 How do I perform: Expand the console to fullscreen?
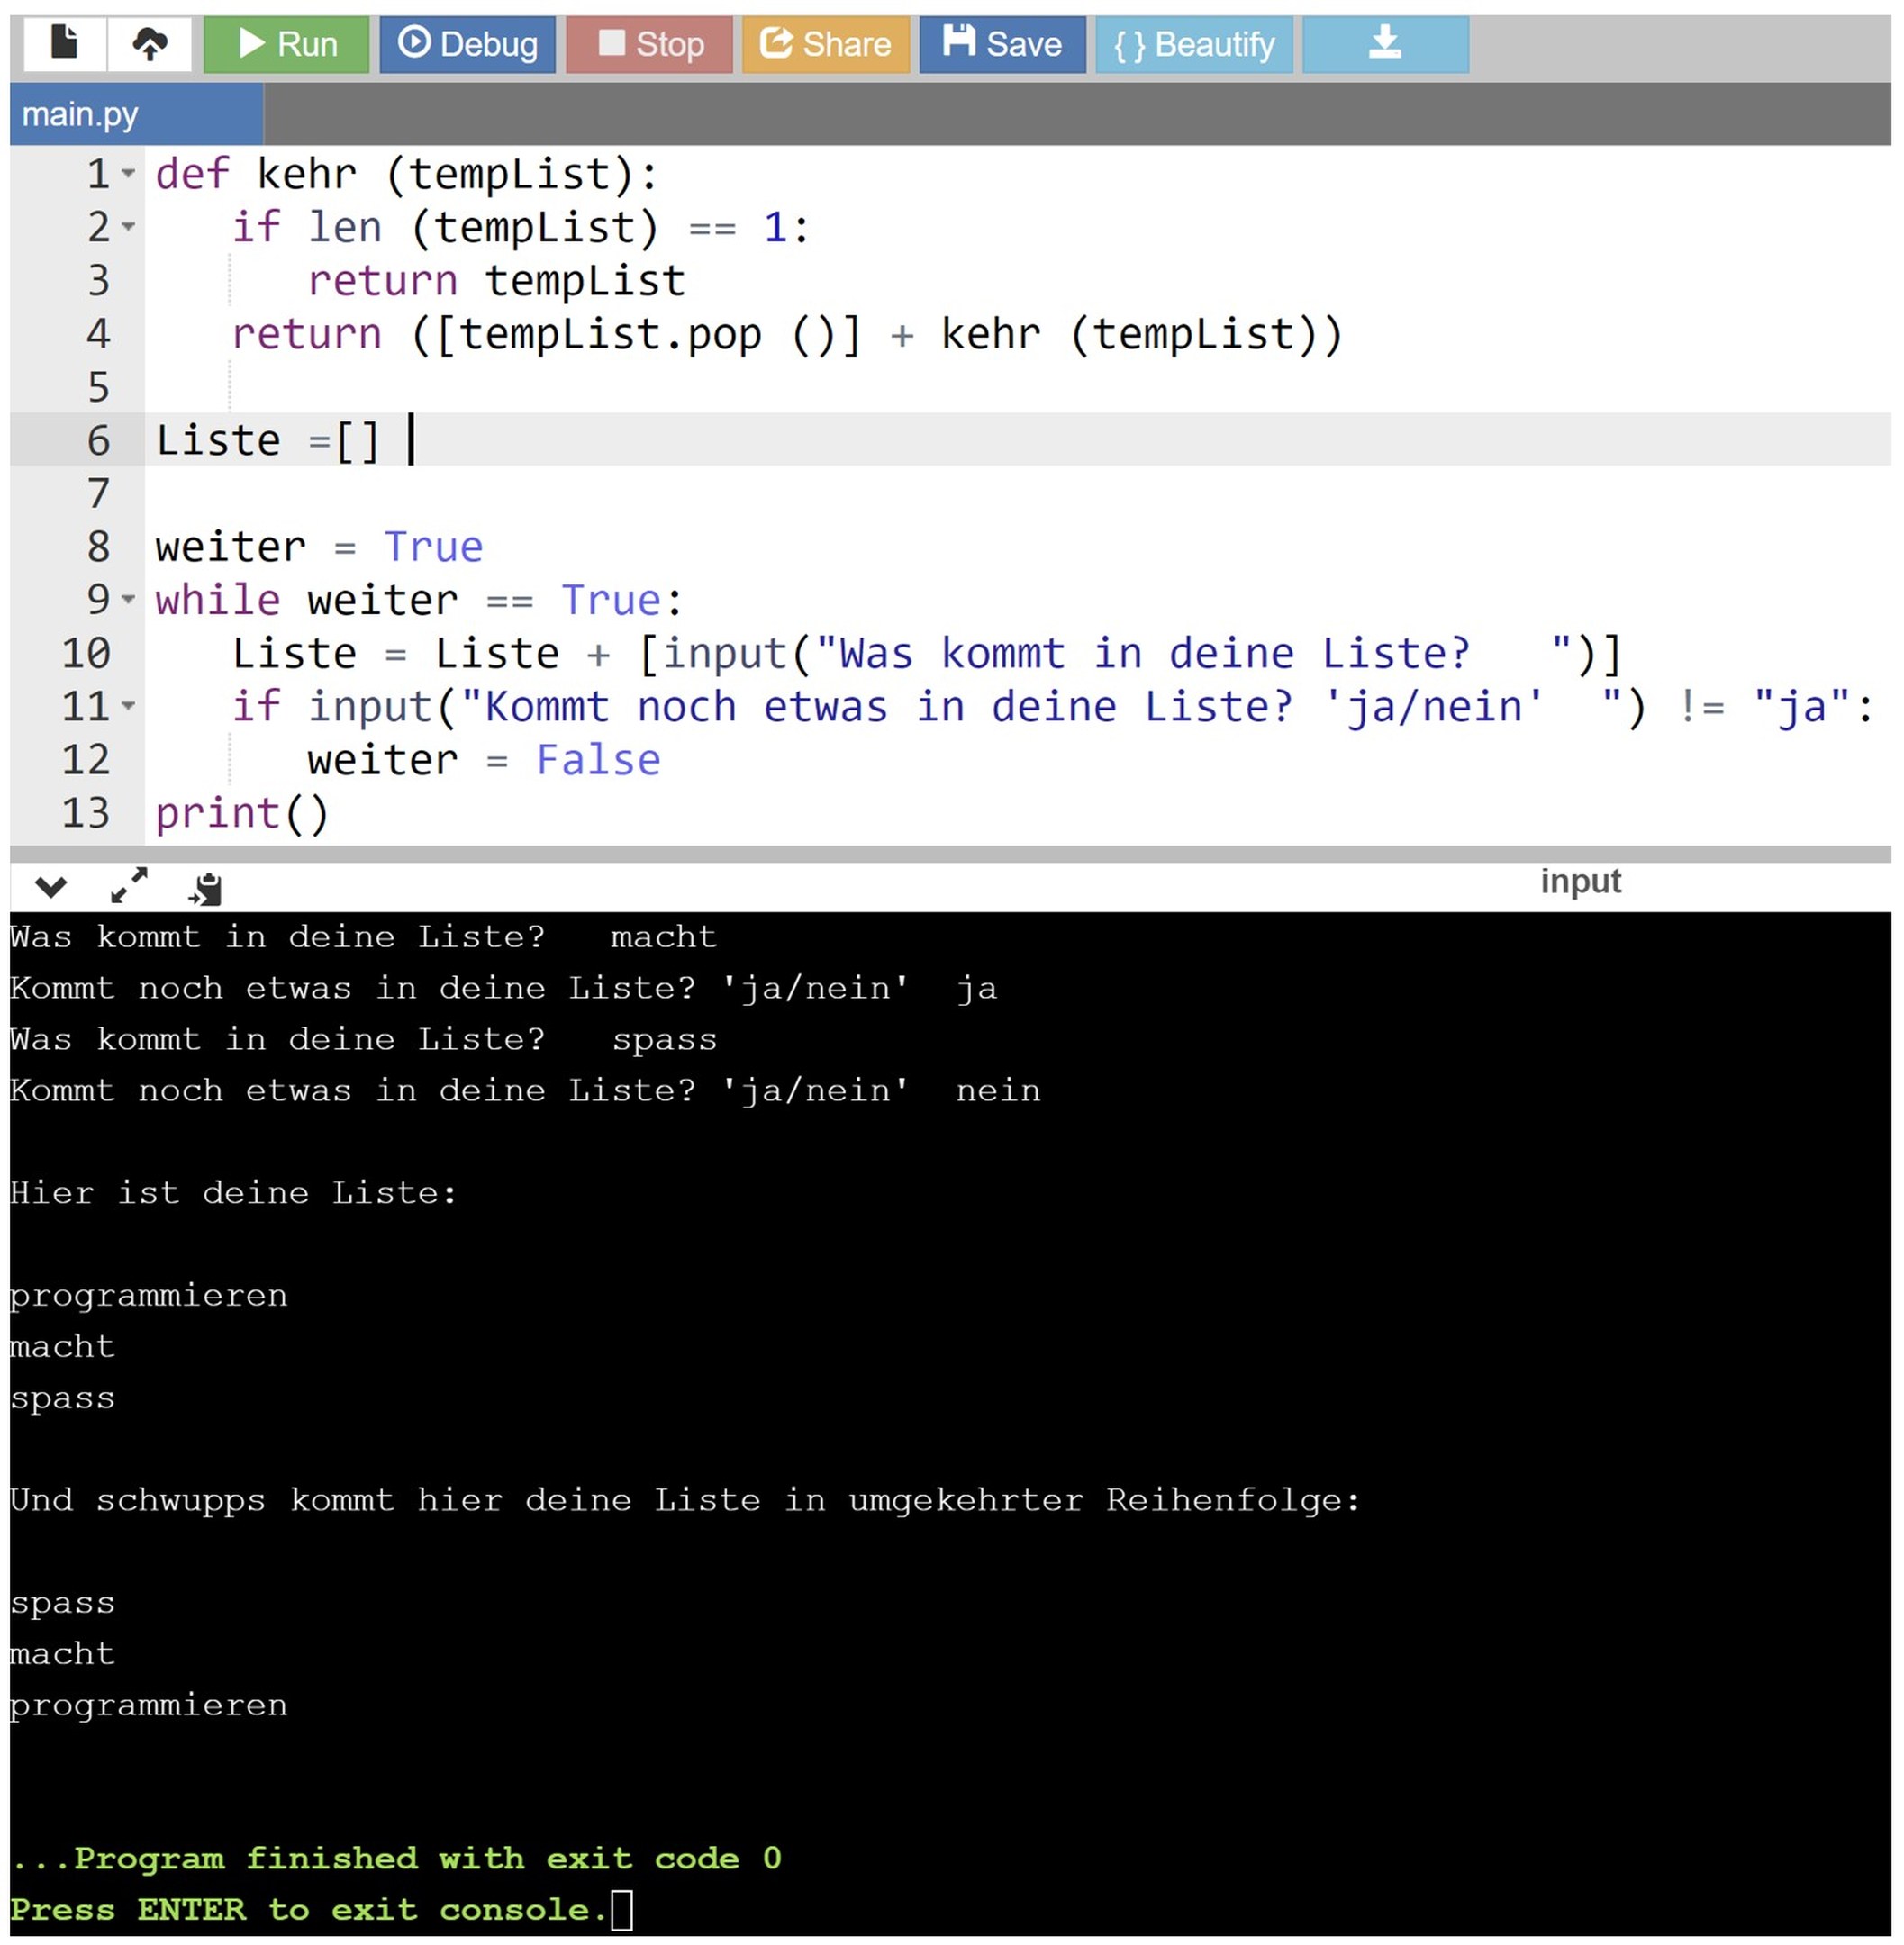[x=129, y=885]
